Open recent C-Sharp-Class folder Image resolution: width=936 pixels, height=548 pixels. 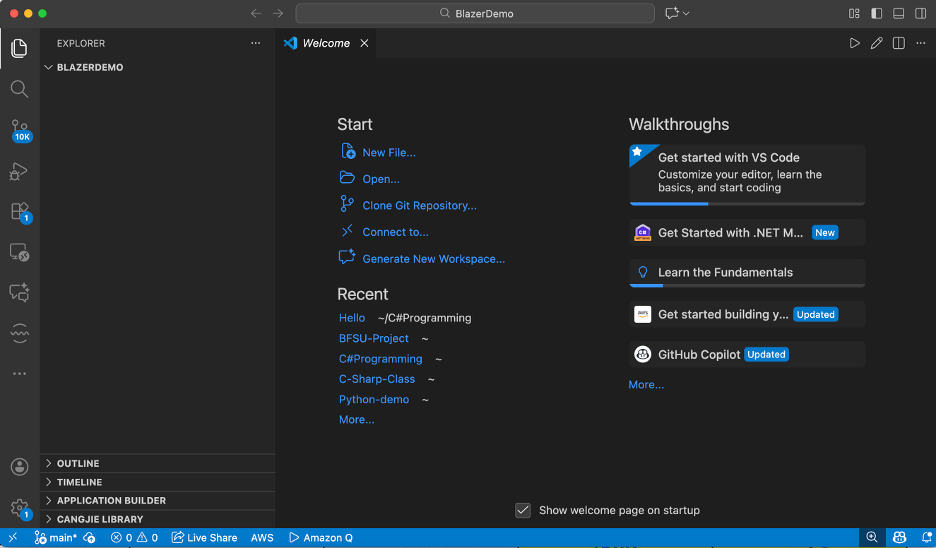coord(377,378)
